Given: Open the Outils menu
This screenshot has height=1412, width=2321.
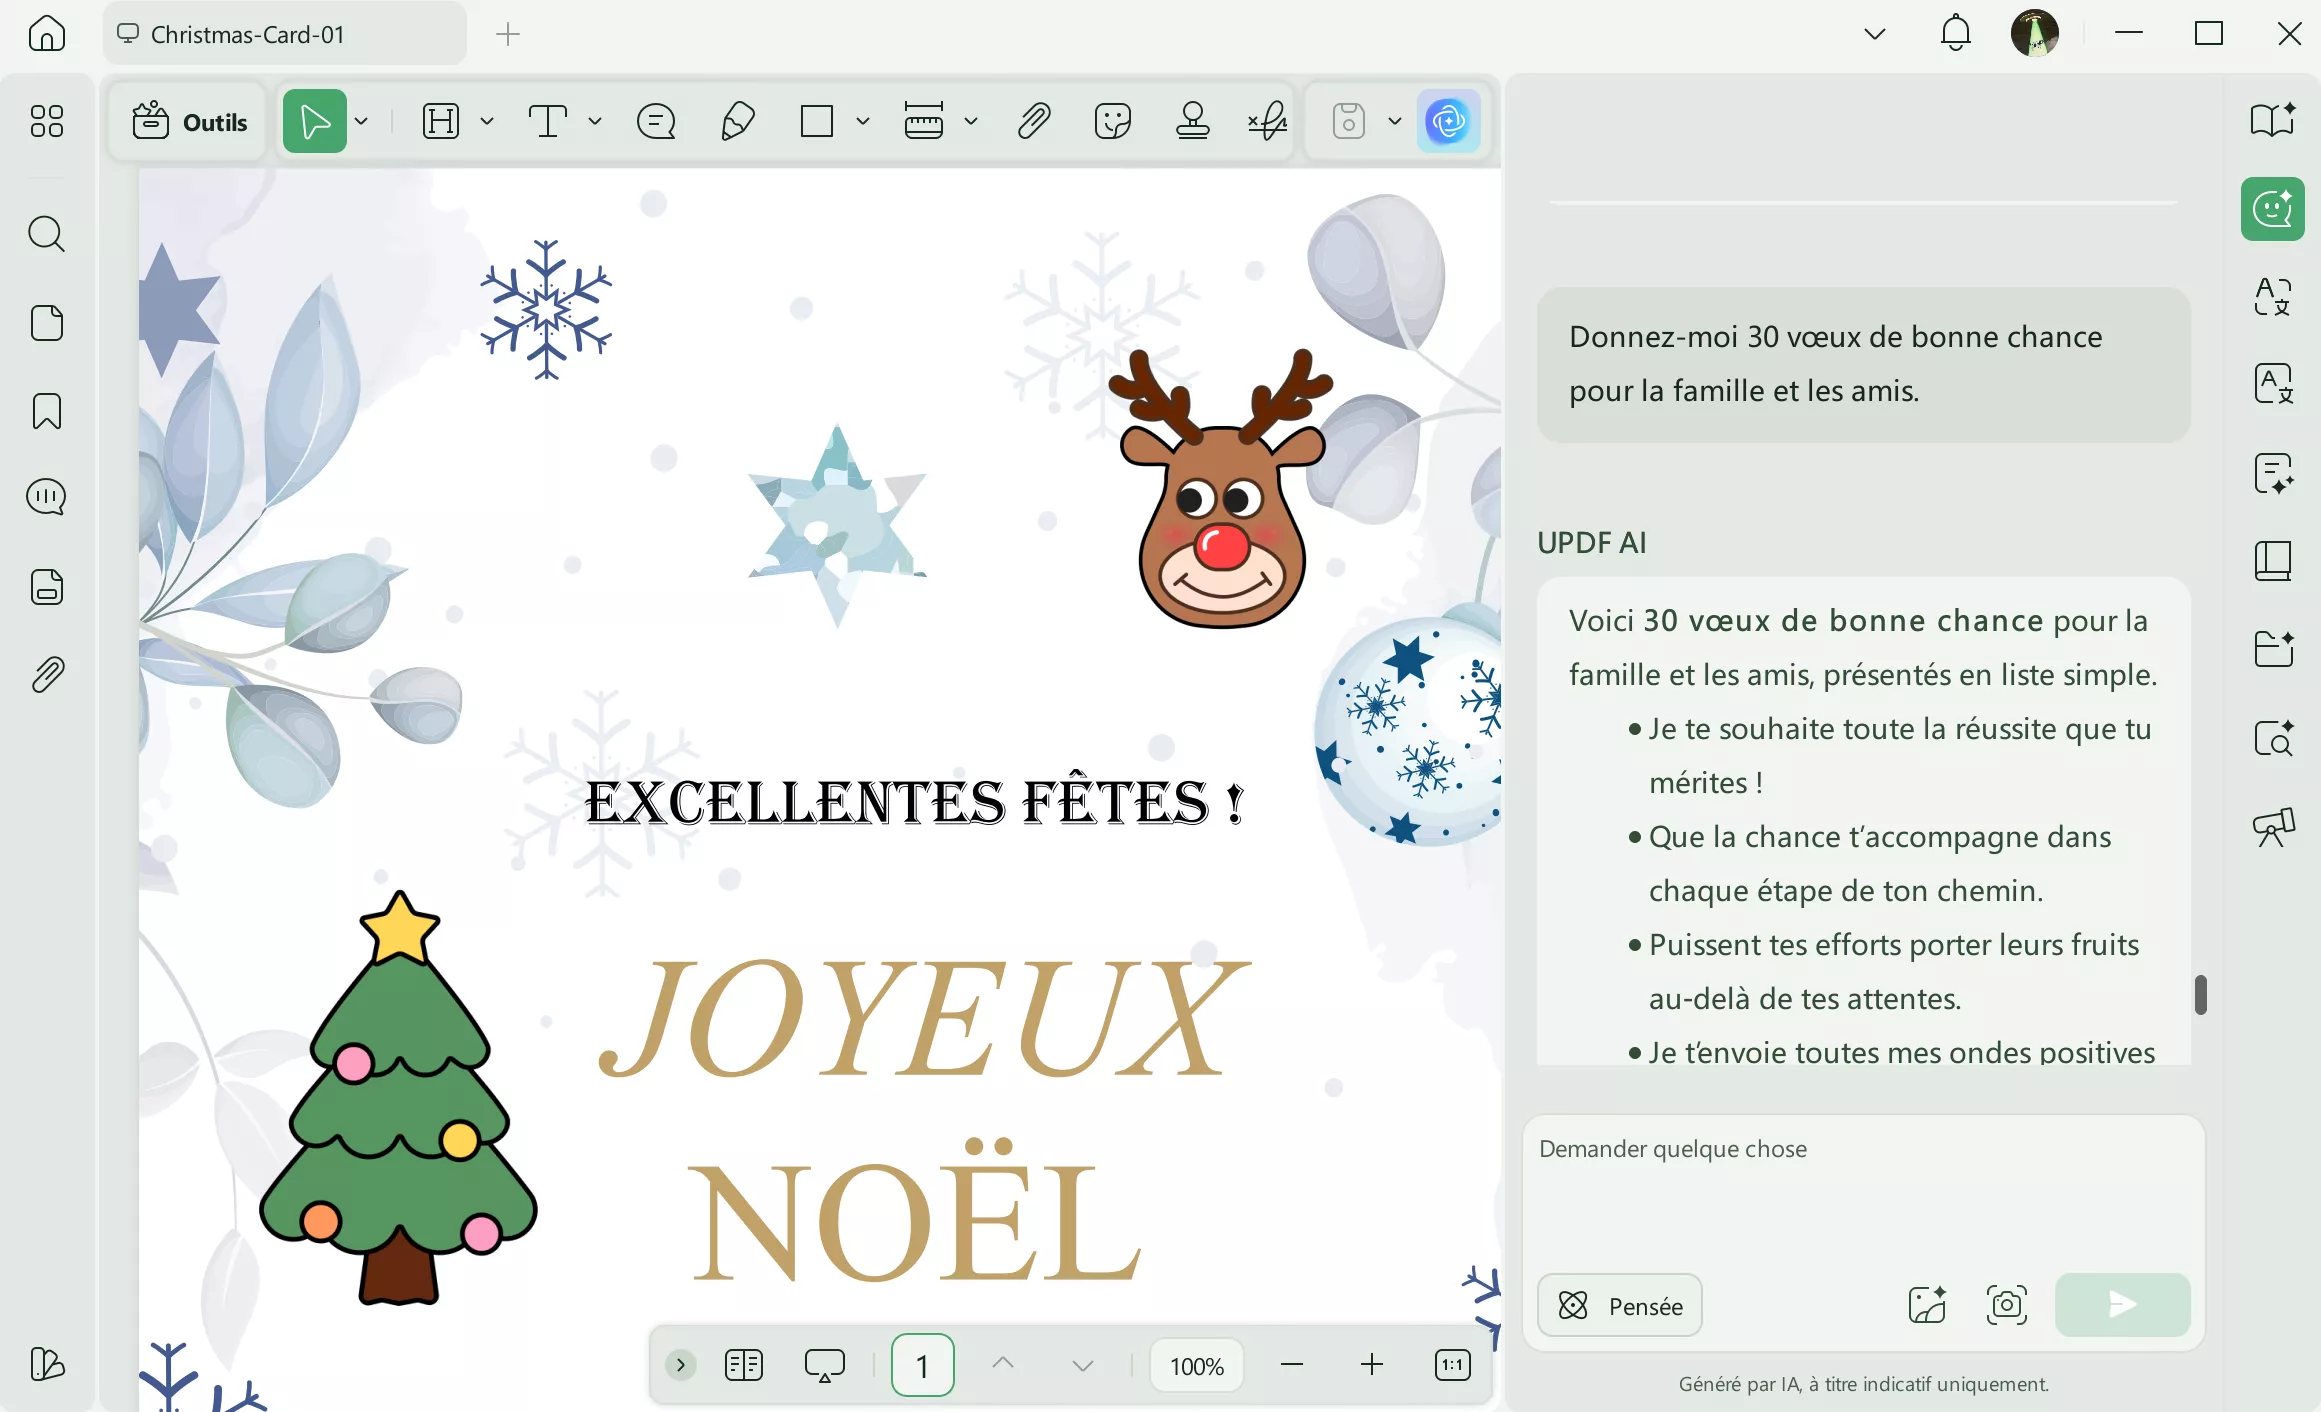Looking at the screenshot, I should pos(189,121).
